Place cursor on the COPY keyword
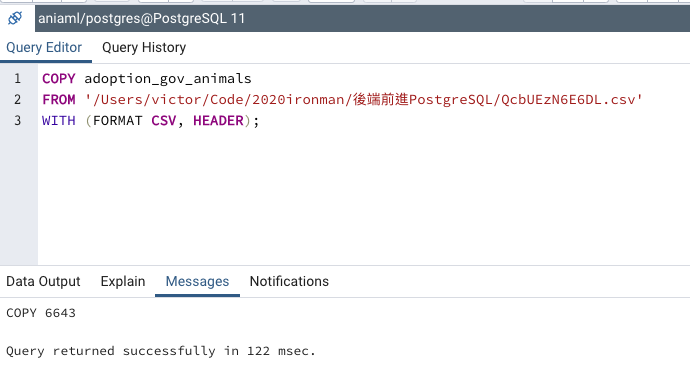The height and width of the screenshot is (383, 690). (59, 78)
